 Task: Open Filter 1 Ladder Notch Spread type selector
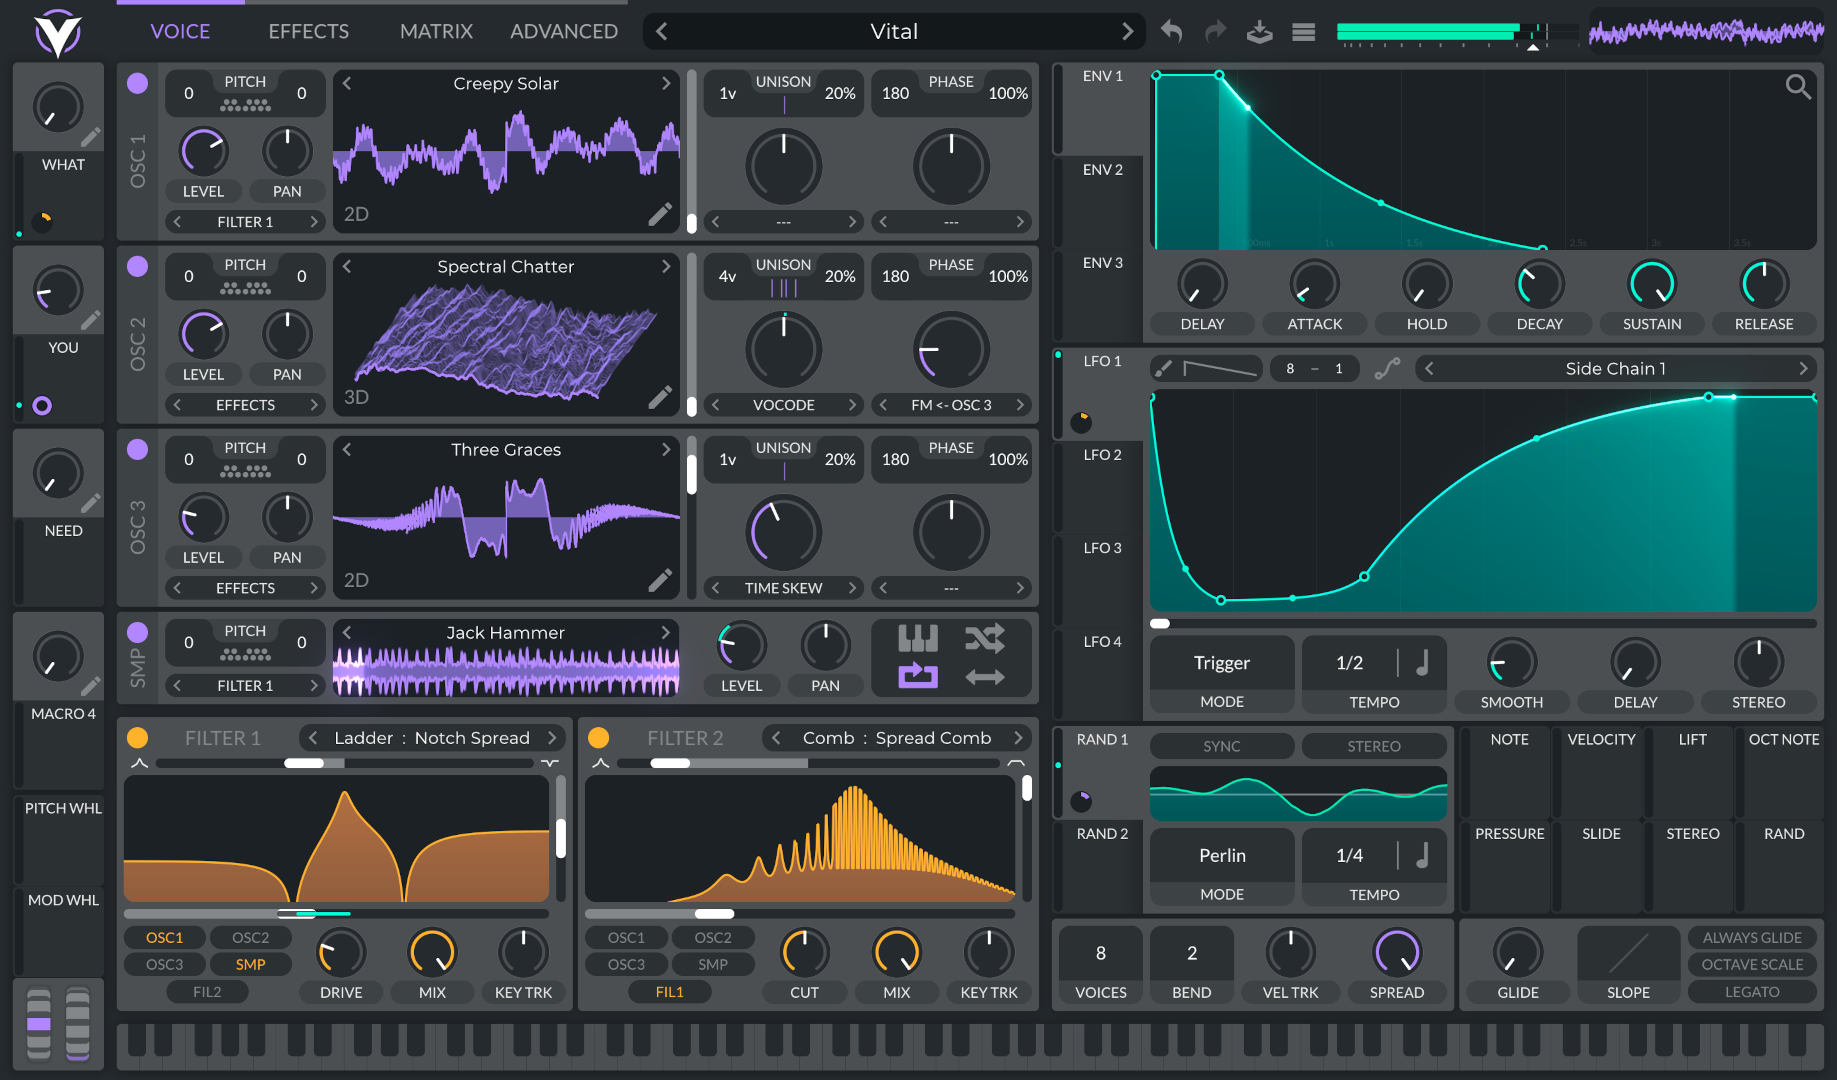point(432,738)
